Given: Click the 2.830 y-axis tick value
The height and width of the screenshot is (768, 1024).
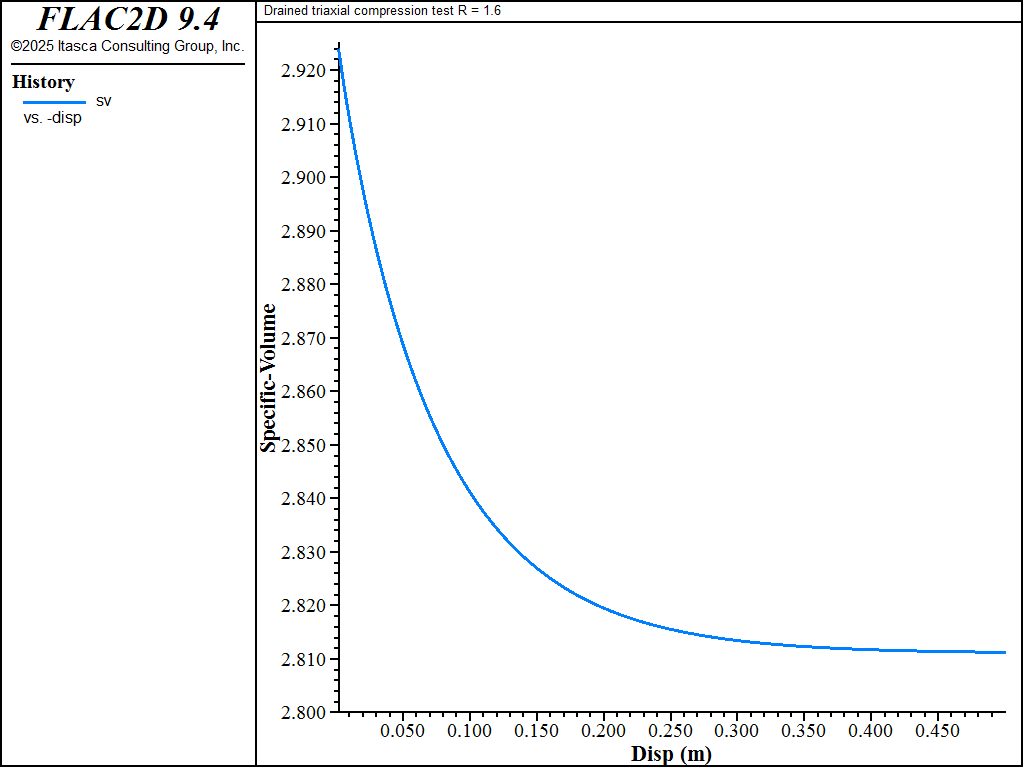Looking at the screenshot, I should [x=302, y=552].
